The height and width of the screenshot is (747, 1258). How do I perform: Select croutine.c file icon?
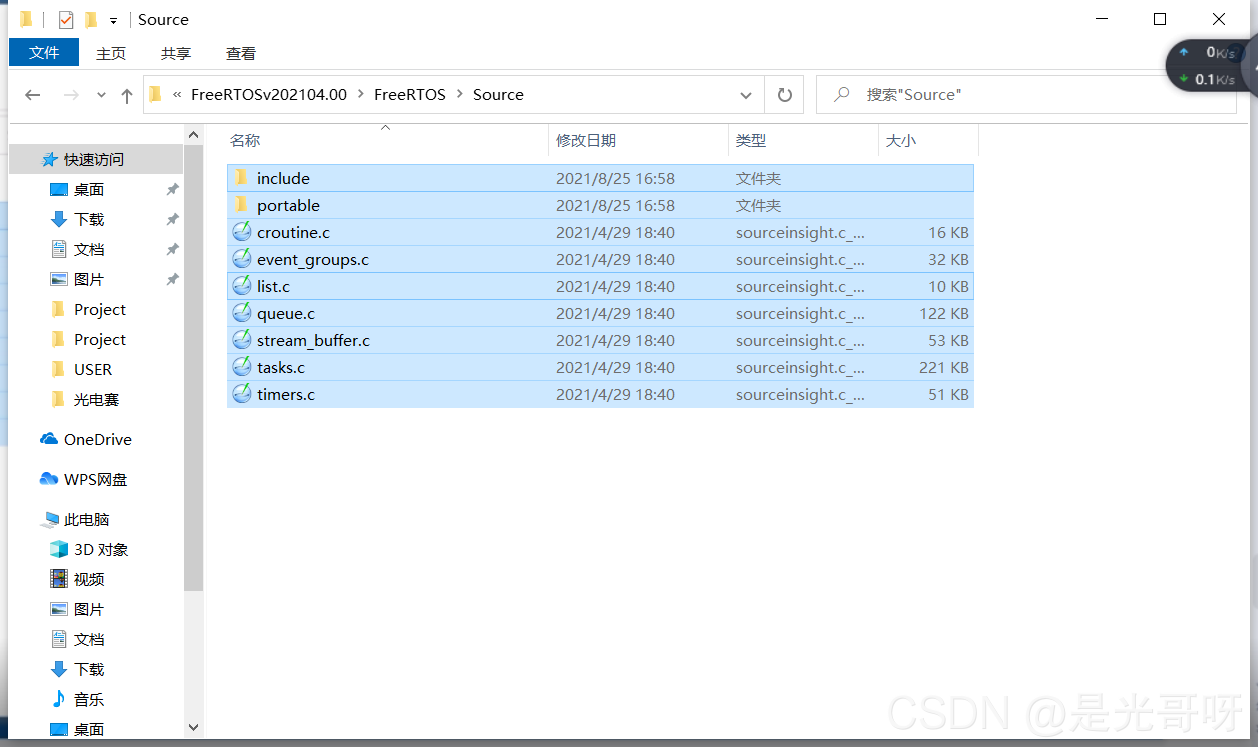(242, 232)
